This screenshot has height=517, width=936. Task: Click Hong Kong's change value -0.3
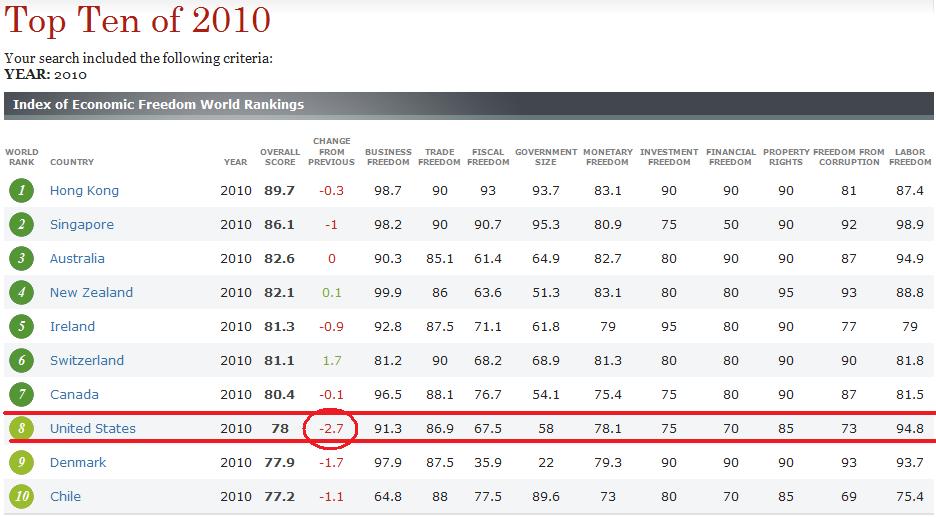tap(331, 190)
